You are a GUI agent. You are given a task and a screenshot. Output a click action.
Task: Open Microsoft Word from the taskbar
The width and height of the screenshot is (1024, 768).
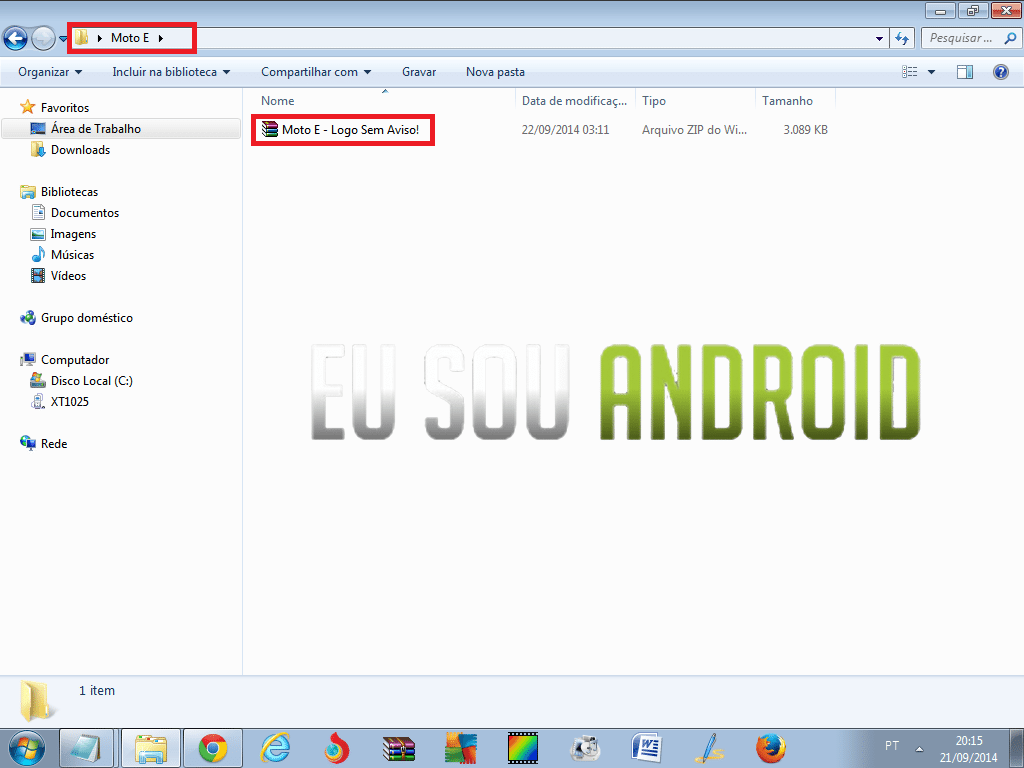pyautogui.click(x=647, y=747)
